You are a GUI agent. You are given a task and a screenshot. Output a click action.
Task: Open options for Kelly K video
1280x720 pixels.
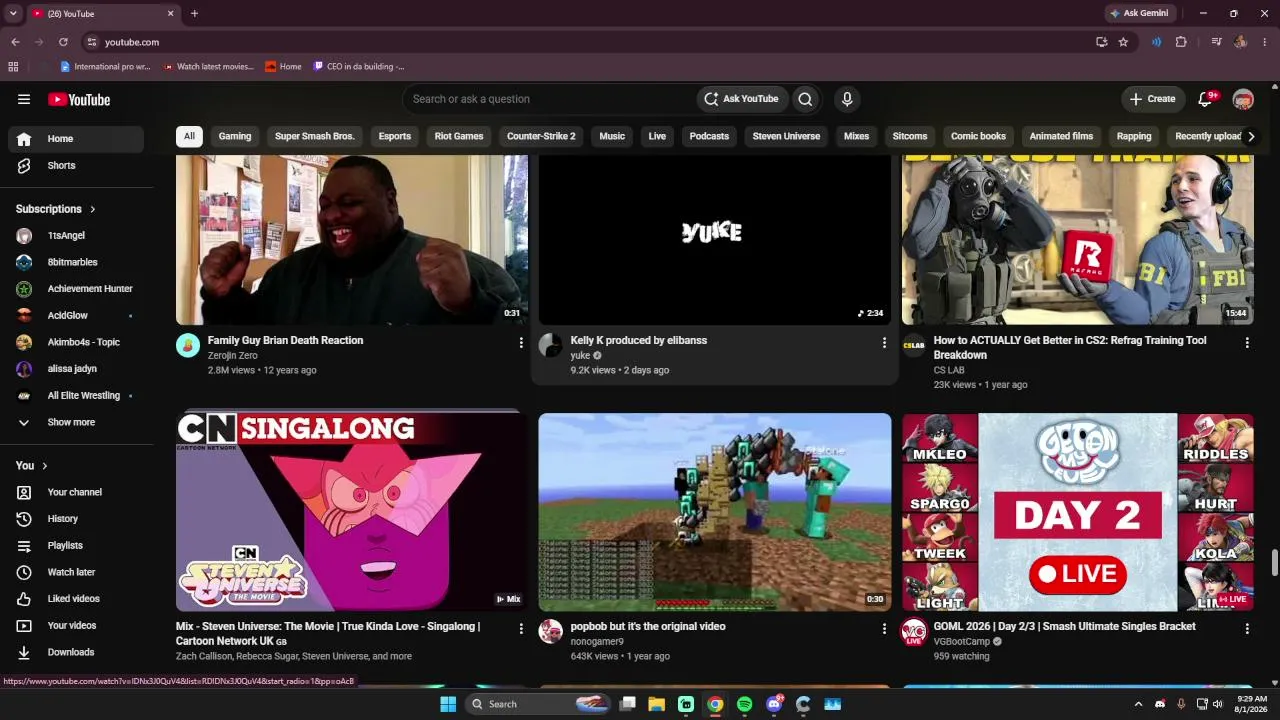point(884,342)
